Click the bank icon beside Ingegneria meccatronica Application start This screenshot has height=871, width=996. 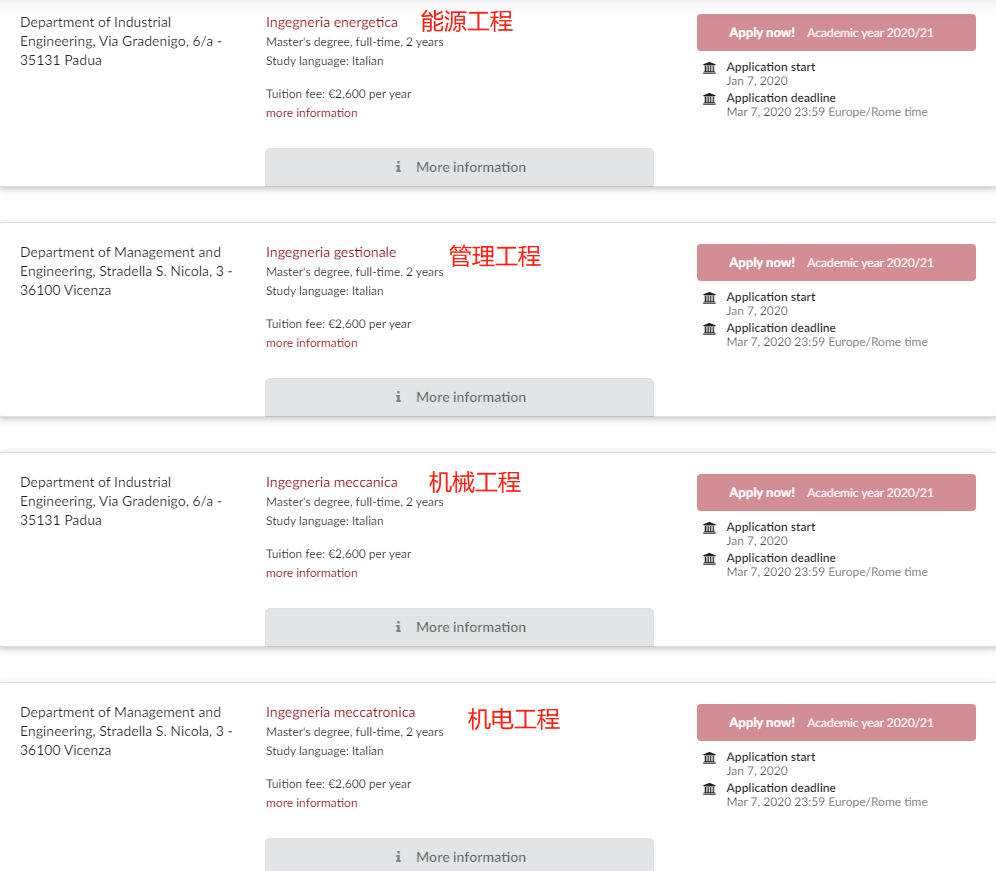(x=710, y=758)
